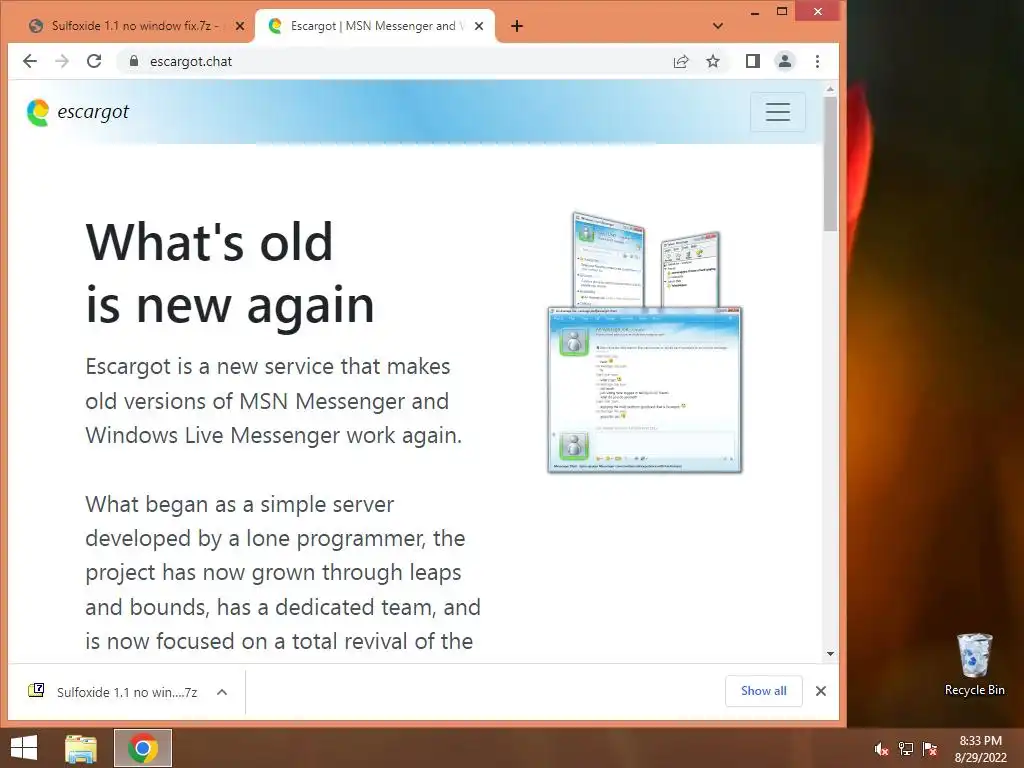Click Show all downloads

tap(763, 691)
